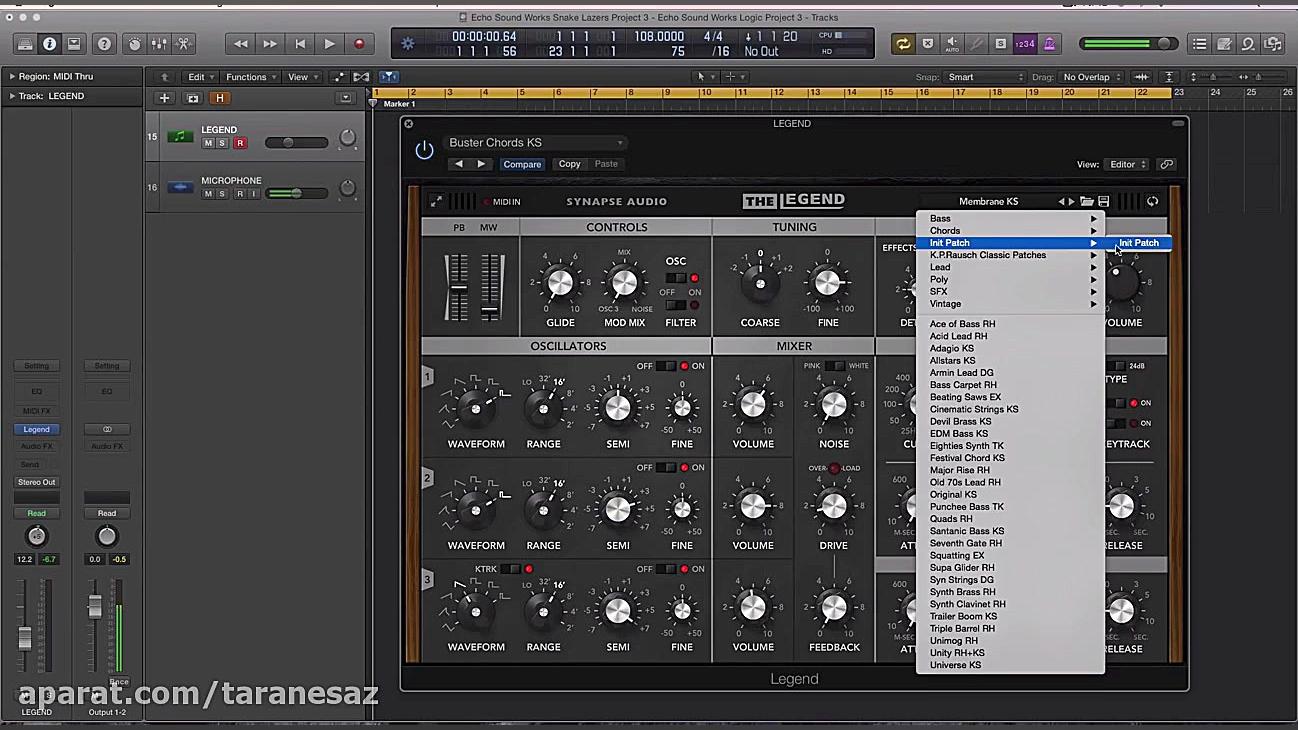Go to previous plug-in setting arrow

tap(459, 164)
